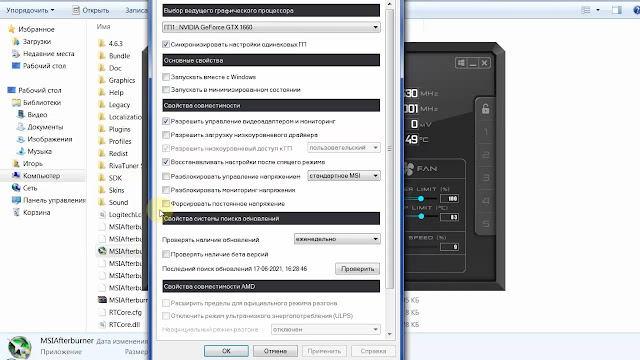Viewport: 640px width, 360px height.
Task: Enable check for beta versions checkbox
Action: click(x=166, y=254)
